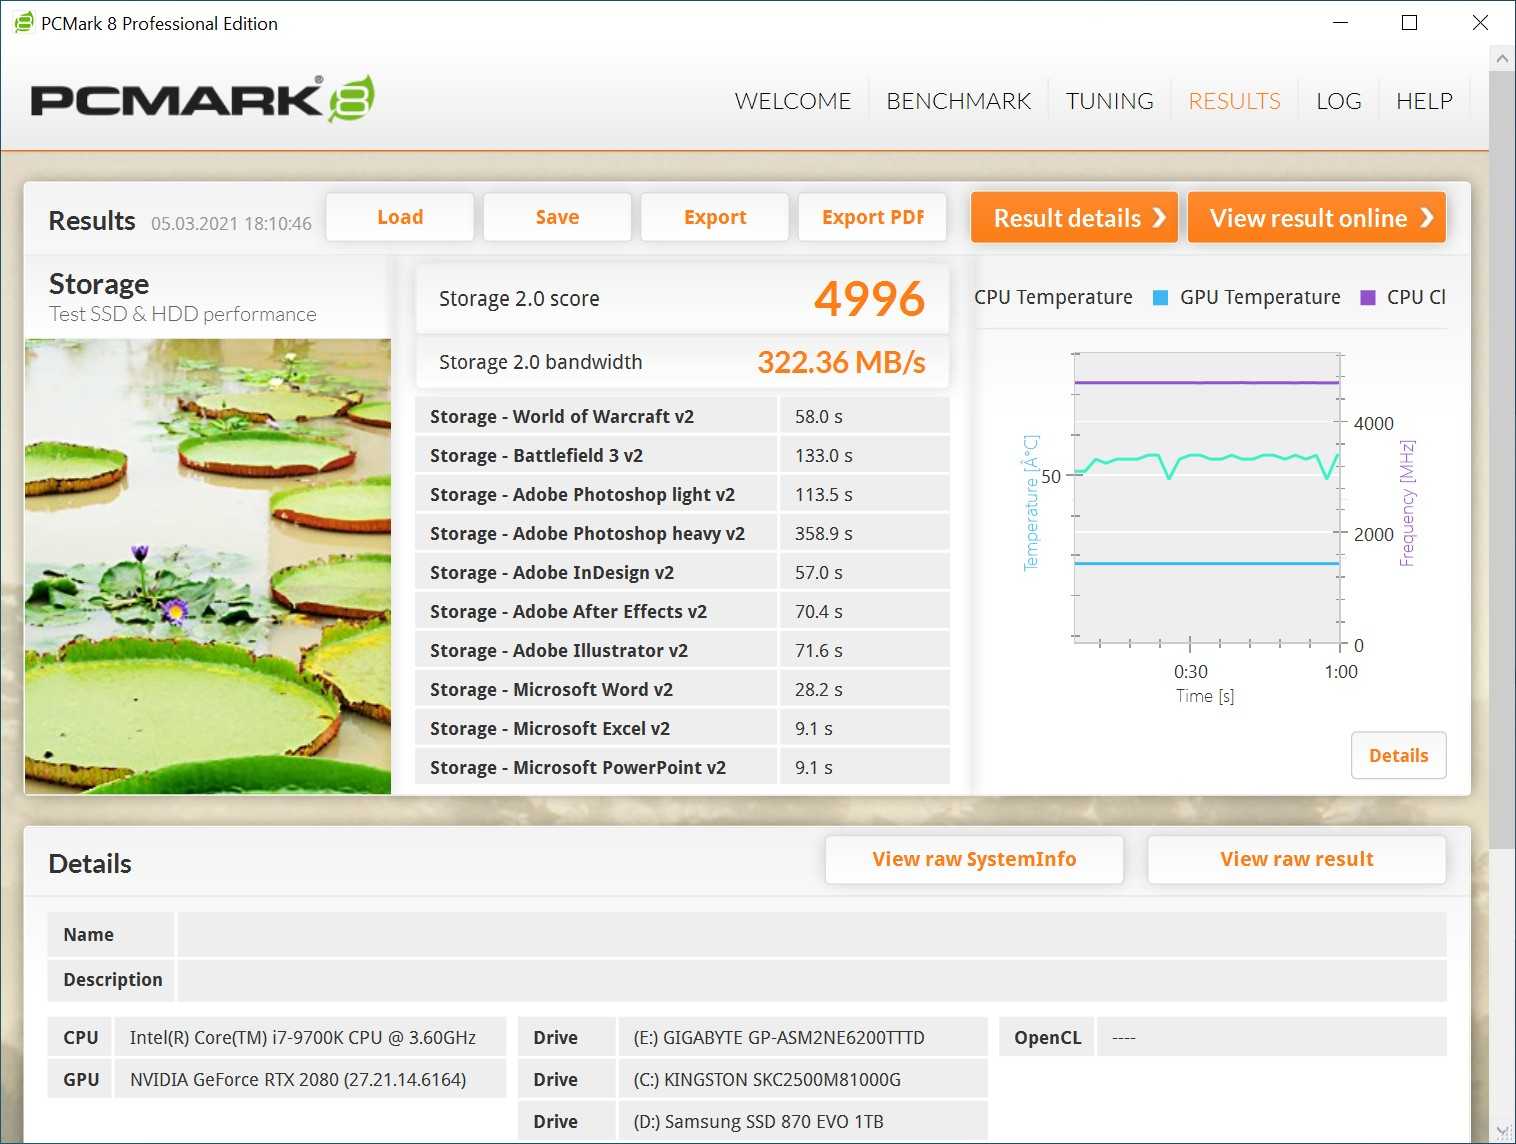The width and height of the screenshot is (1516, 1144).
Task: Click the PCMark 8 logo
Action: click(203, 100)
